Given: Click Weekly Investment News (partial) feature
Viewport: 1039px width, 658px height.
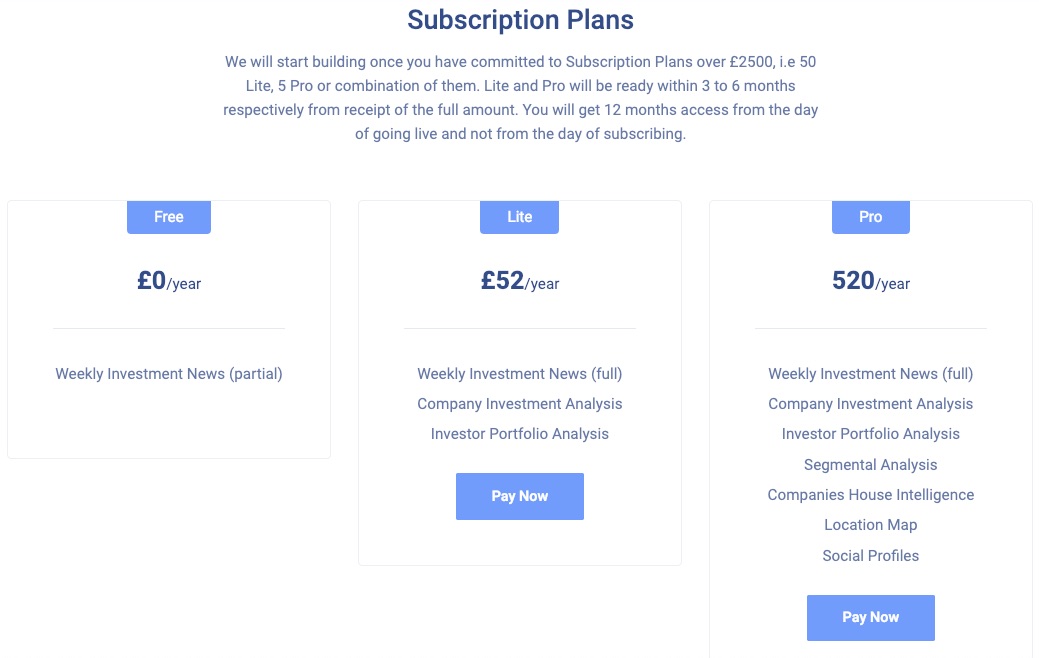Looking at the screenshot, I should [x=169, y=374].
